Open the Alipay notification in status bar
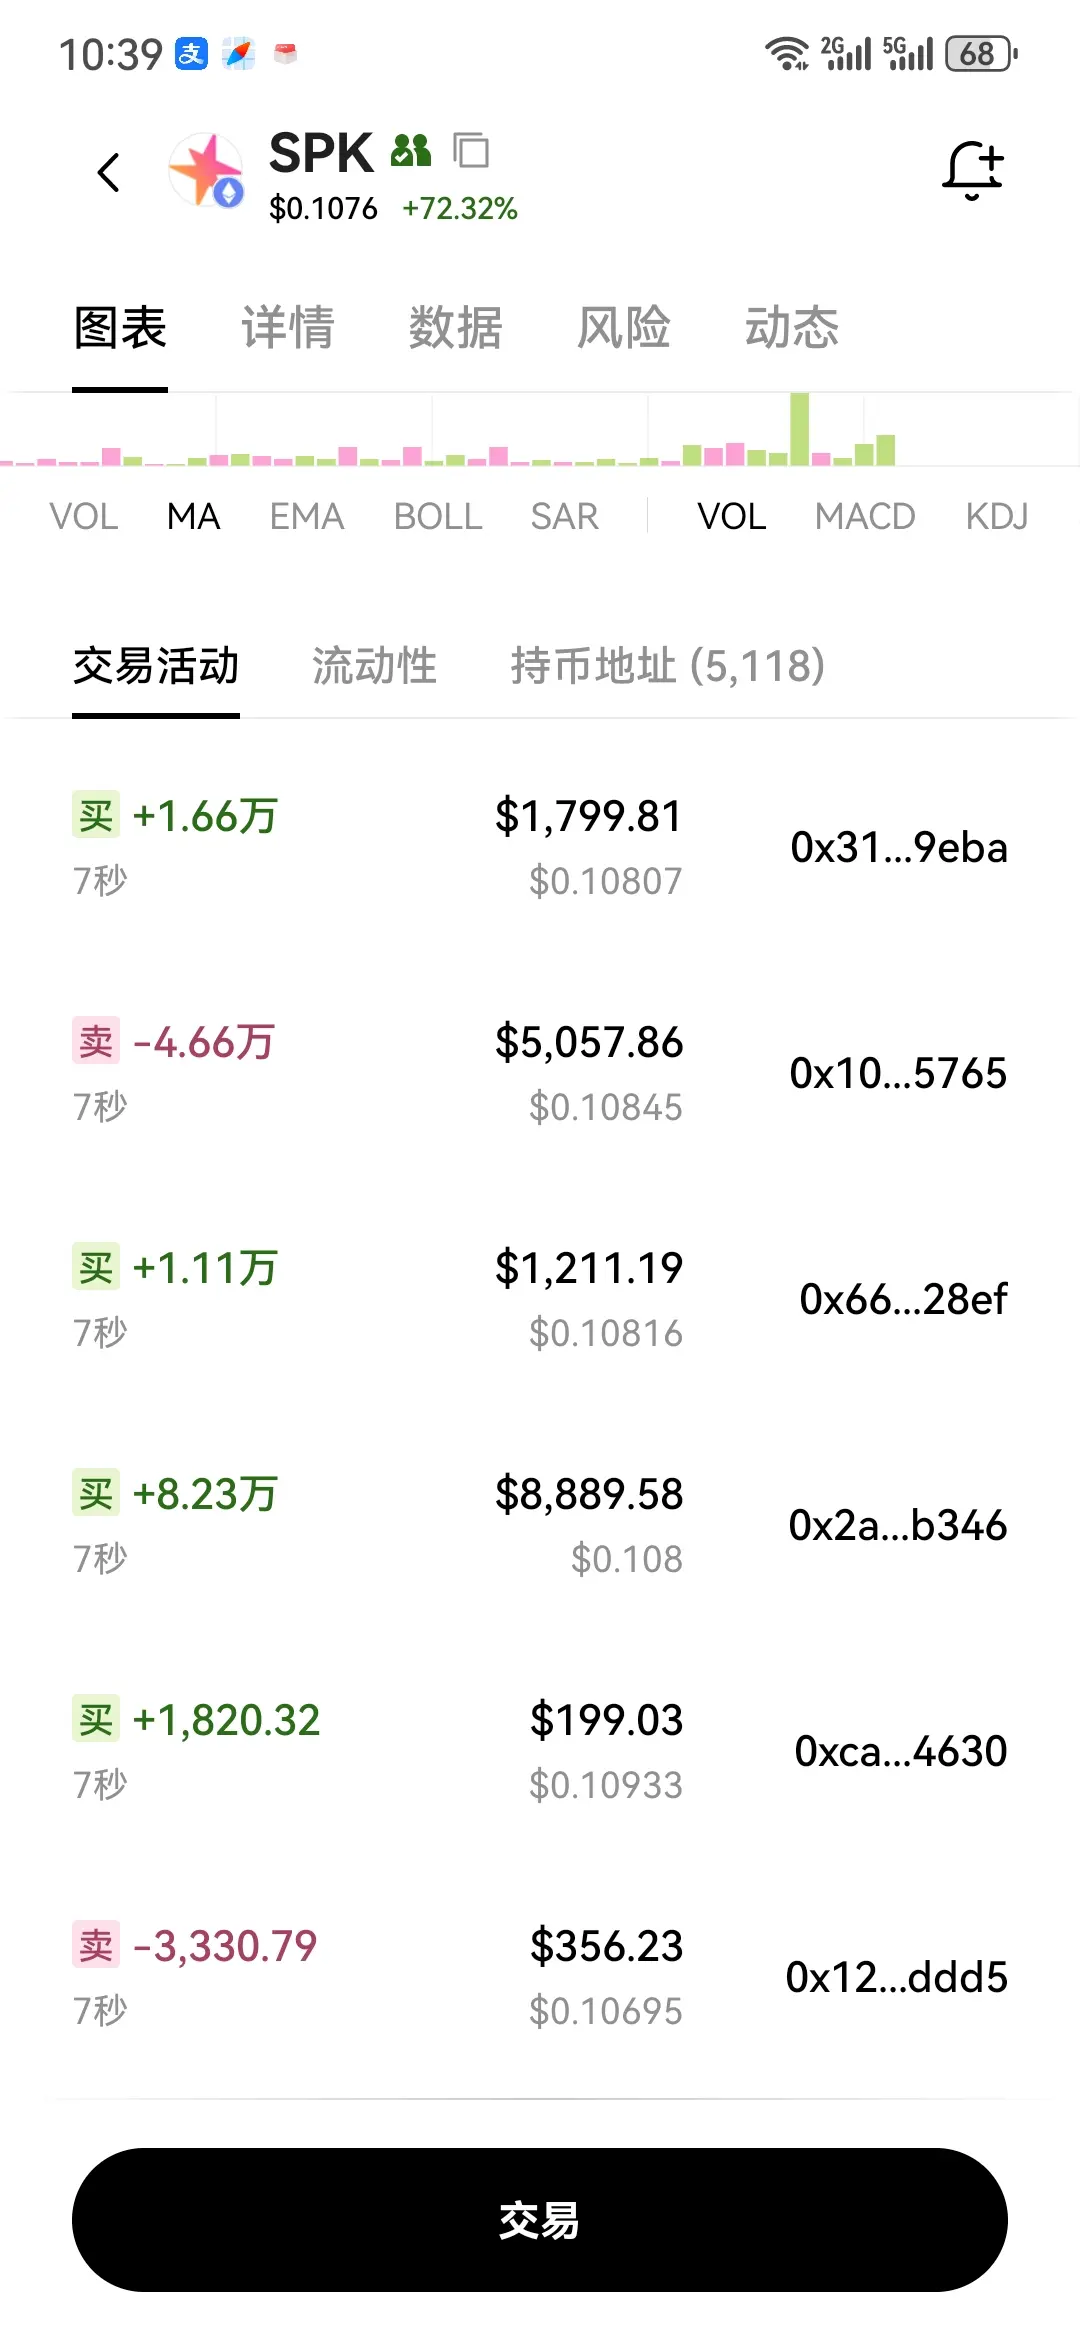 [x=191, y=53]
